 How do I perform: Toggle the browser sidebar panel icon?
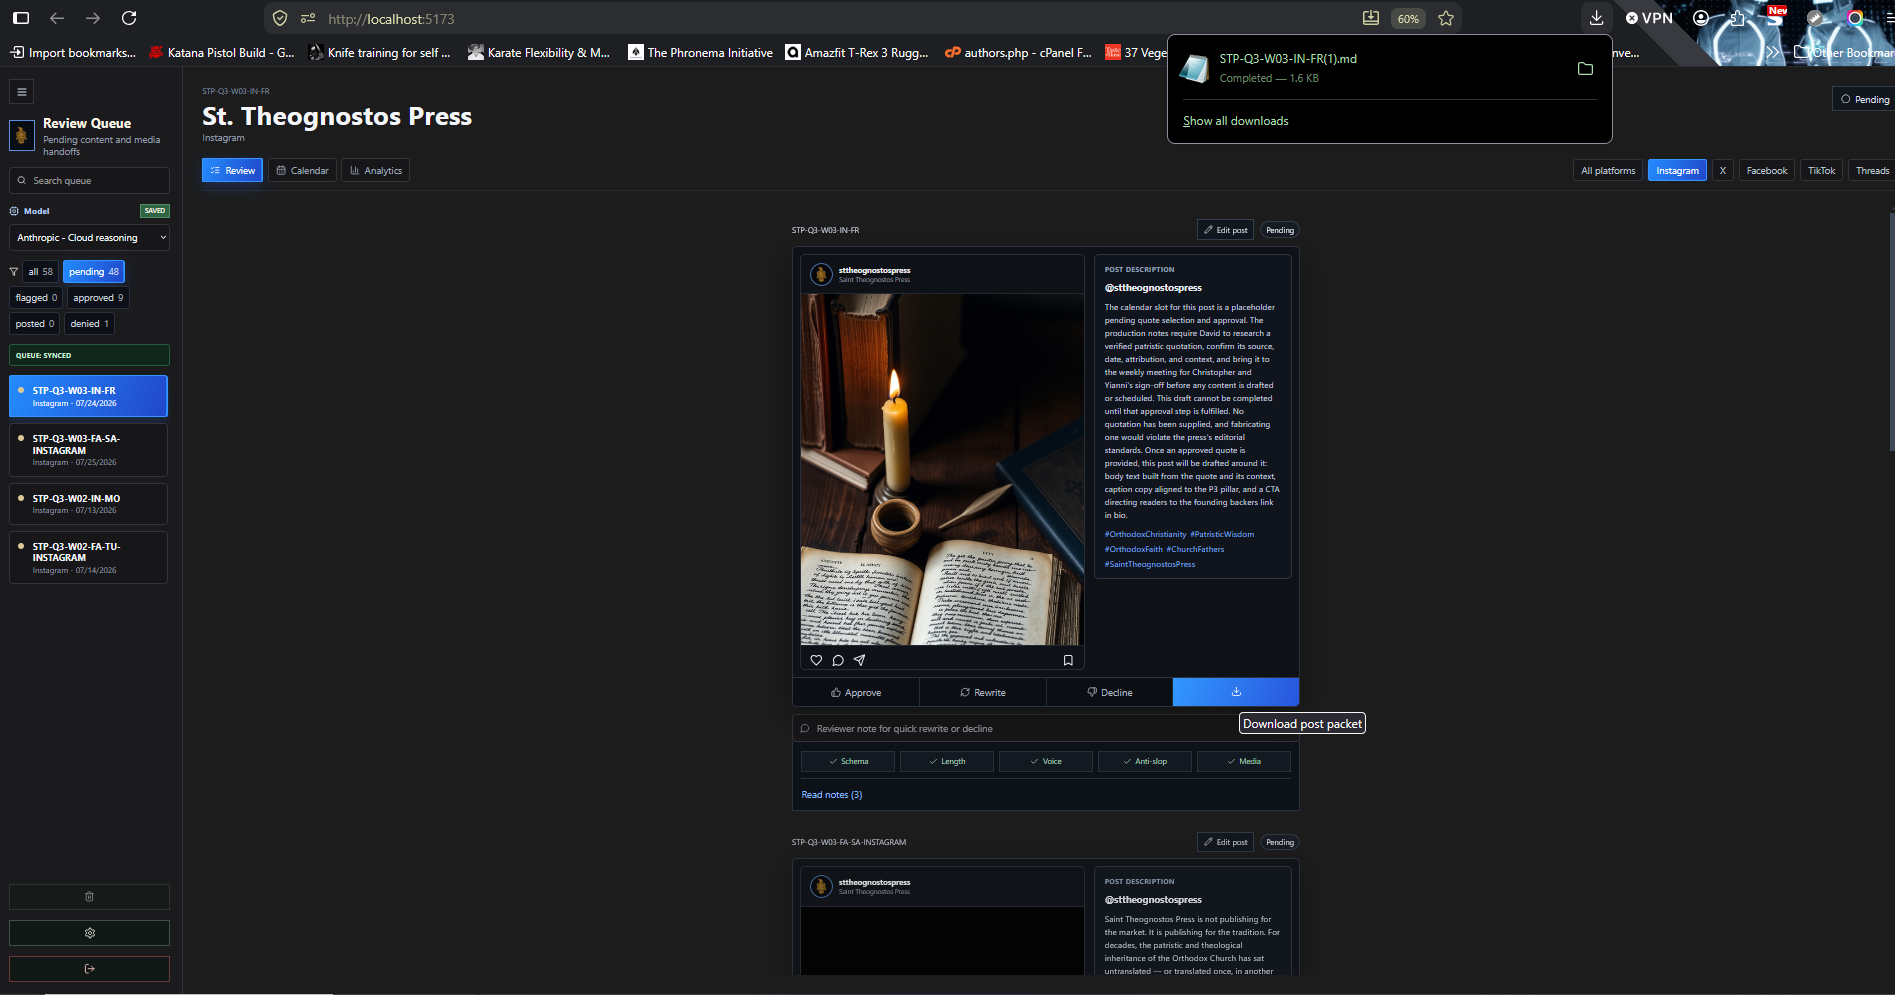tap(21, 18)
